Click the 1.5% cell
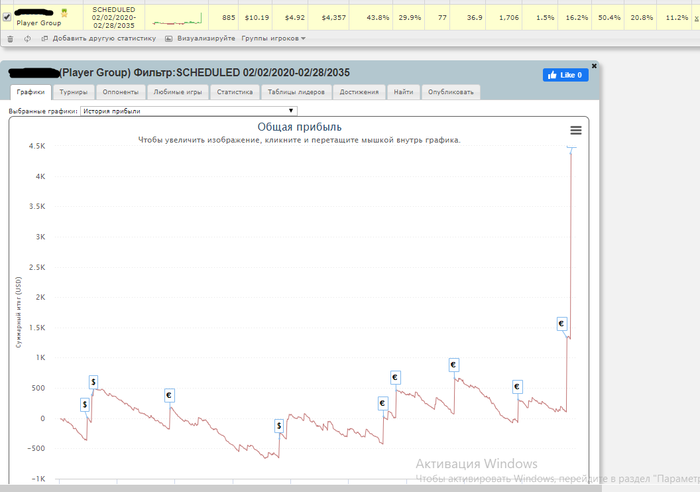Image resolution: width=700 pixels, height=492 pixels. tap(545, 17)
